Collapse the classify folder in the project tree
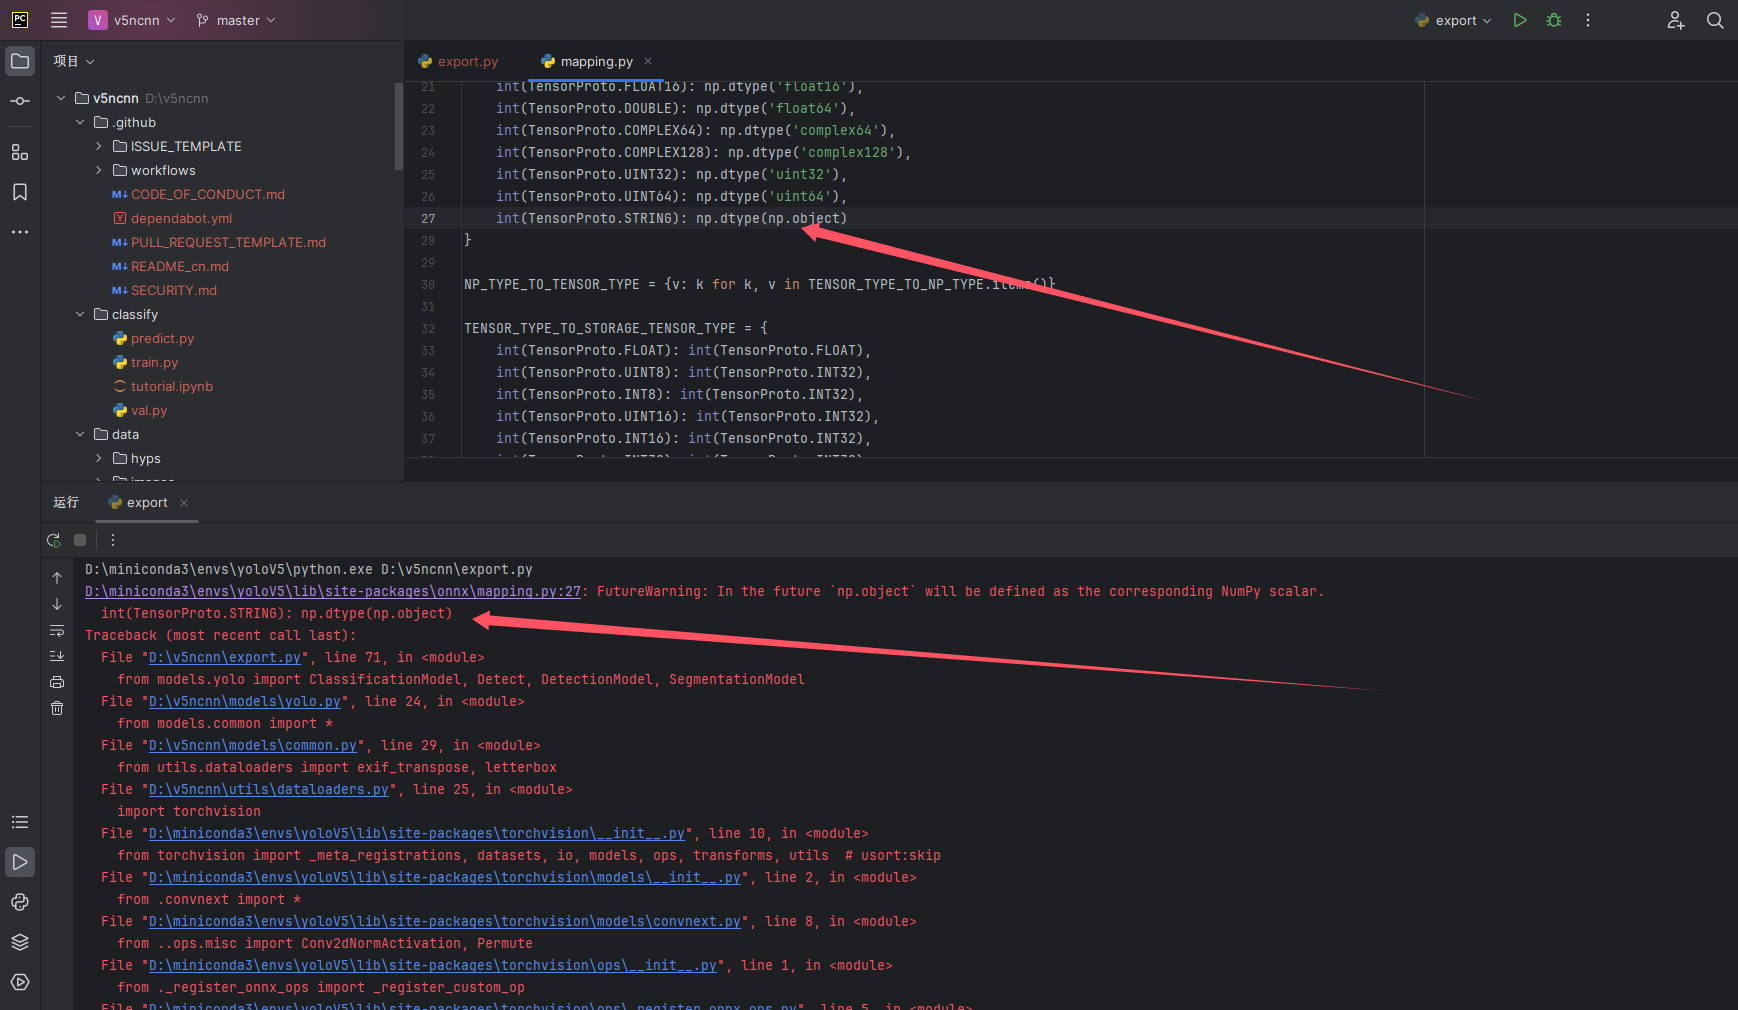Screen dimensions: 1738x1010 80,314
